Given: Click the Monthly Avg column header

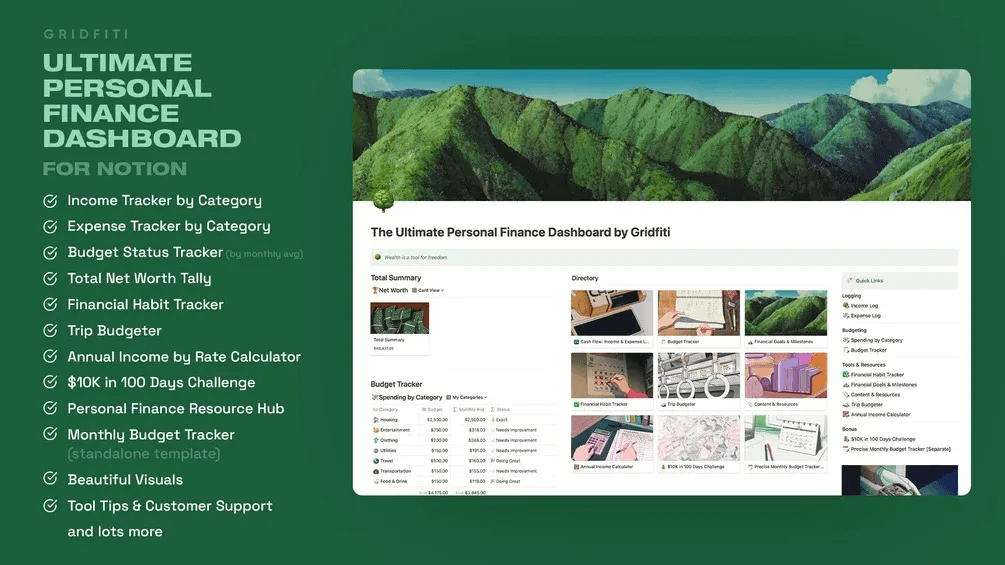Looking at the screenshot, I should (x=469, y=409).
